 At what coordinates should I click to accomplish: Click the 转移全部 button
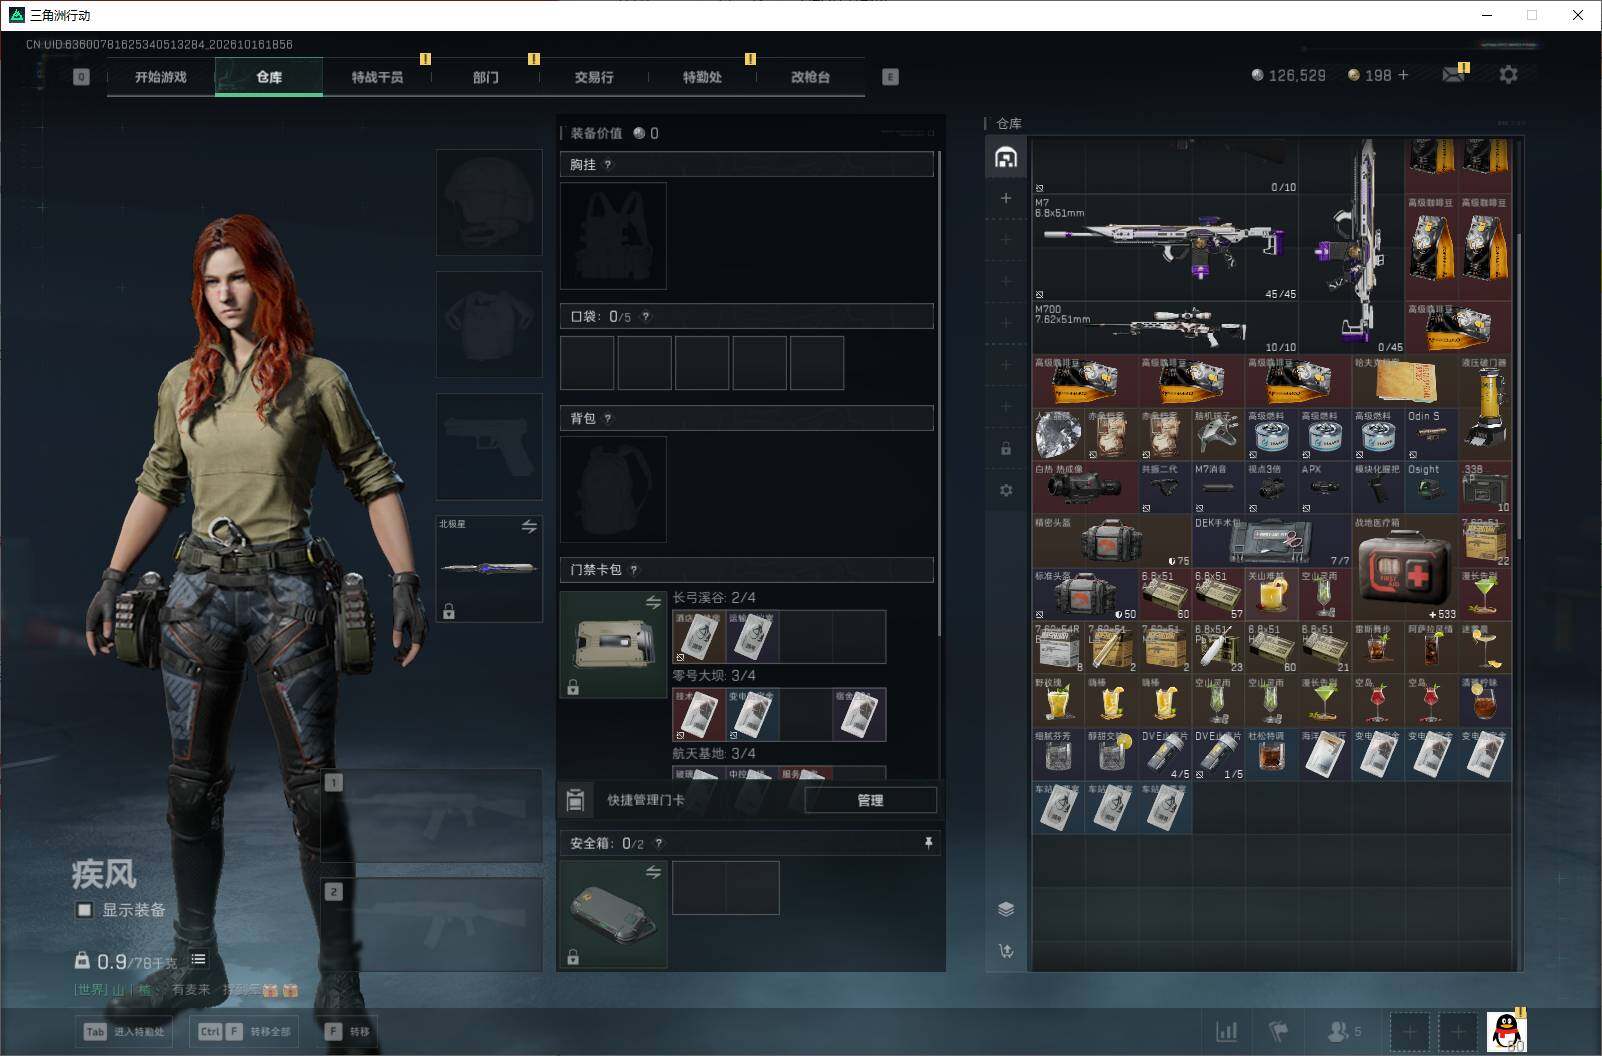[245, 1031]
